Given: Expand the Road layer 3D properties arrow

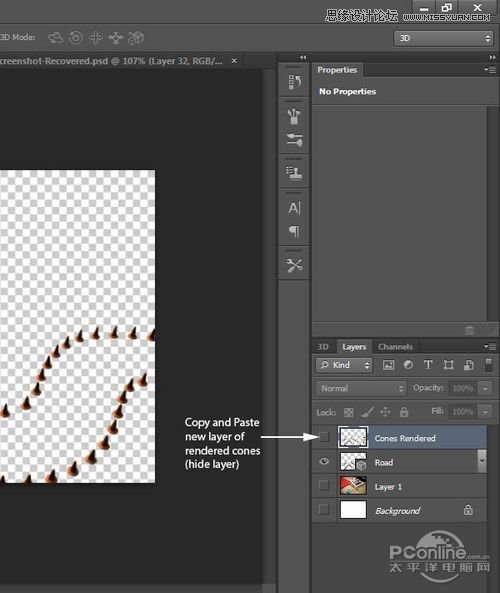Looking at the screenshot, I should click(482, 461).
